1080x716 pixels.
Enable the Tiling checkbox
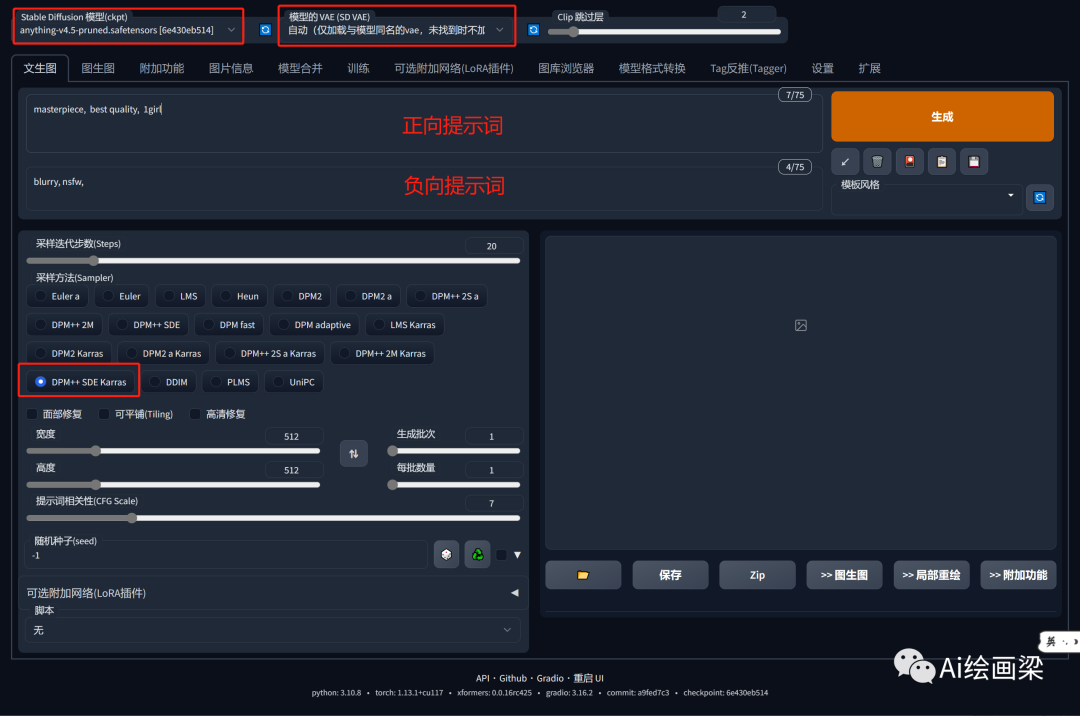(x=104, y=414)
